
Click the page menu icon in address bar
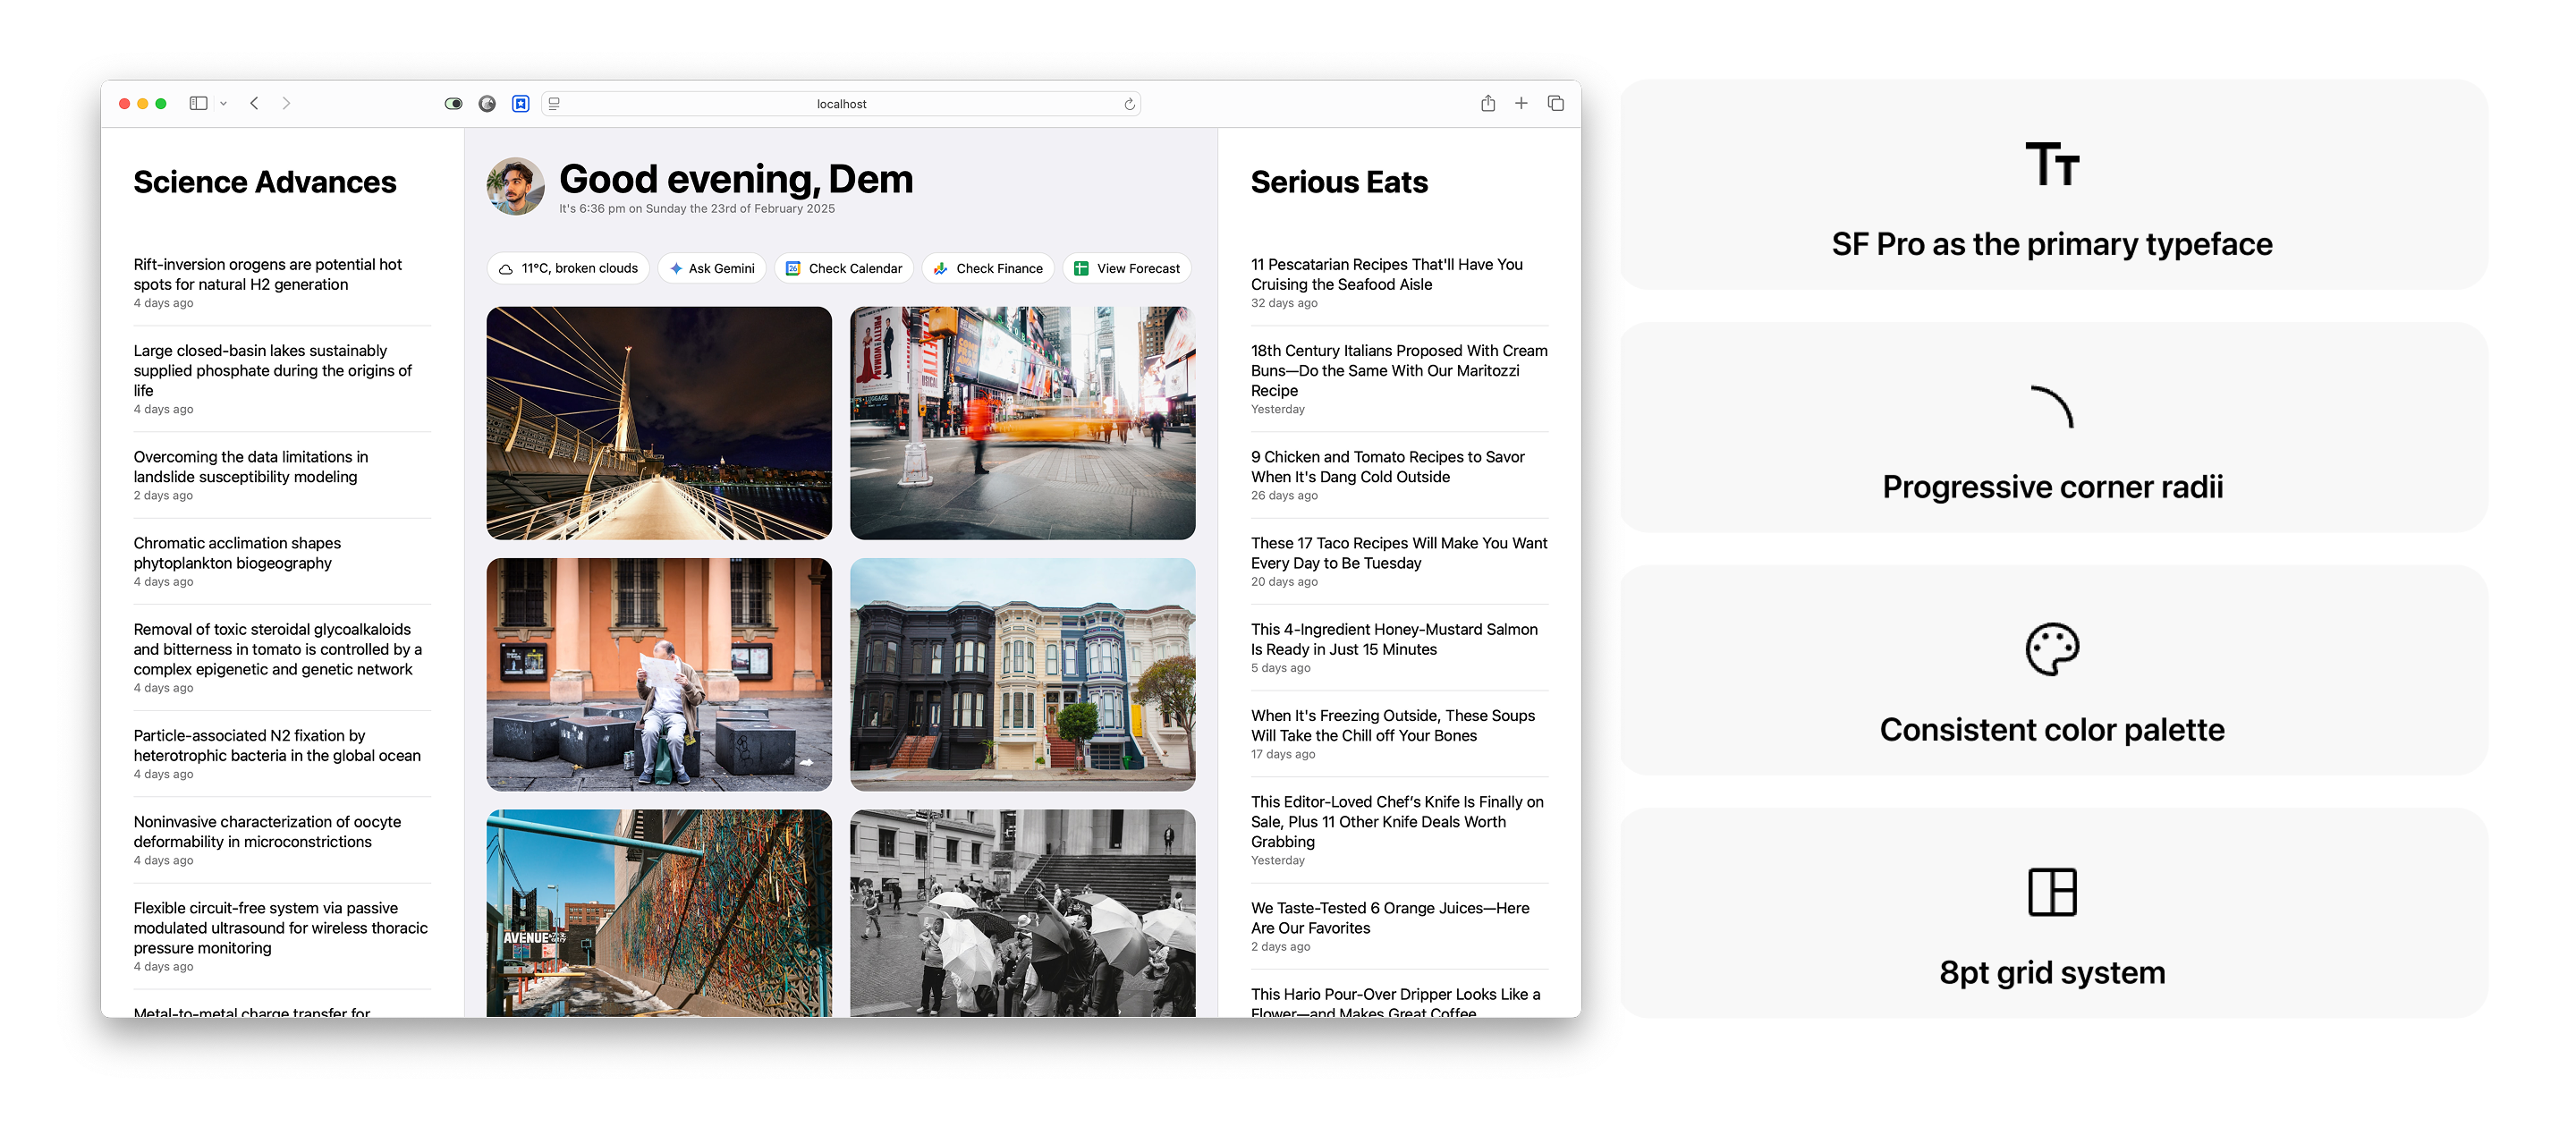(554, 103)
